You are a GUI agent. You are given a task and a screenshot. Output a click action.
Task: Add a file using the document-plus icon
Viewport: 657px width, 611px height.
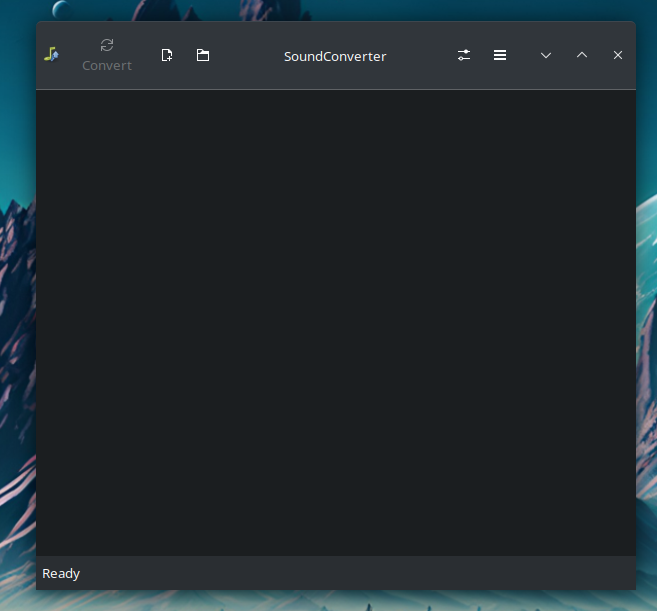pos(167,55)
